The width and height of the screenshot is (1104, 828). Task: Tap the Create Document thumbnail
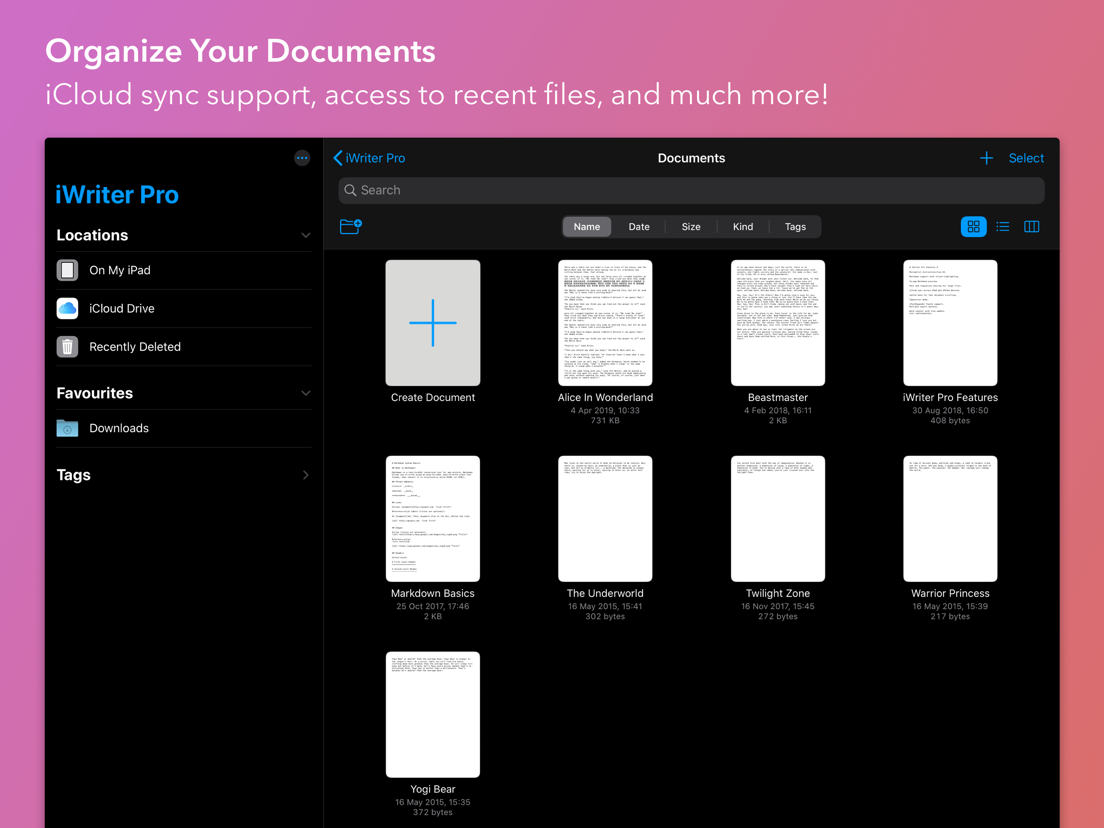433,323
